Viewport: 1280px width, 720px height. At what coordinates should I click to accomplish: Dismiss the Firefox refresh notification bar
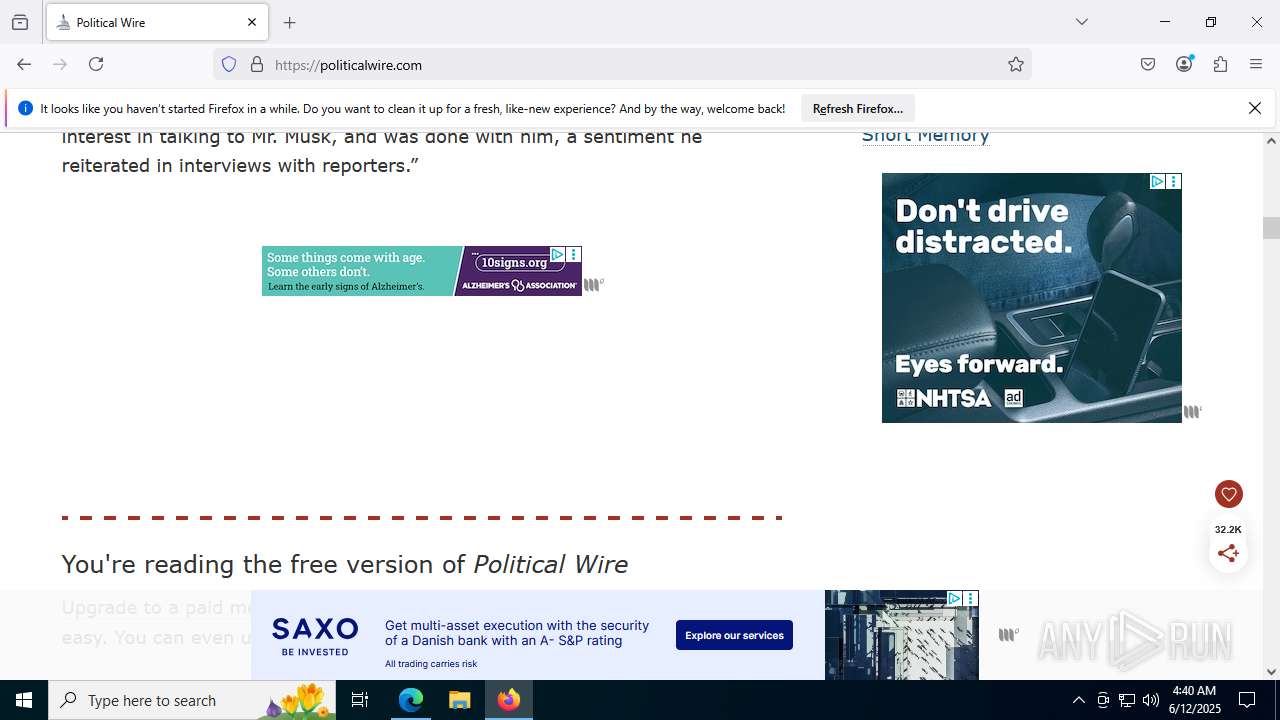tap(1255, 108)
